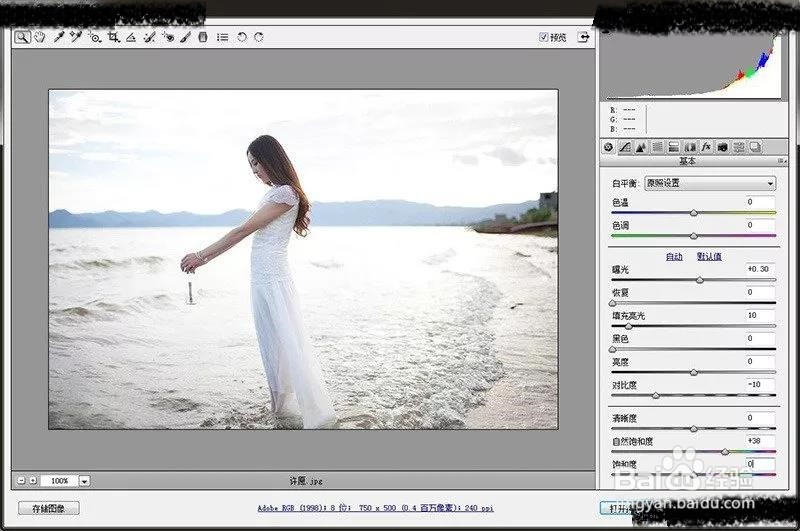The image size is (800, 531).
Task: Click the 黑色 value field
Action: click(x=760, y=338)
